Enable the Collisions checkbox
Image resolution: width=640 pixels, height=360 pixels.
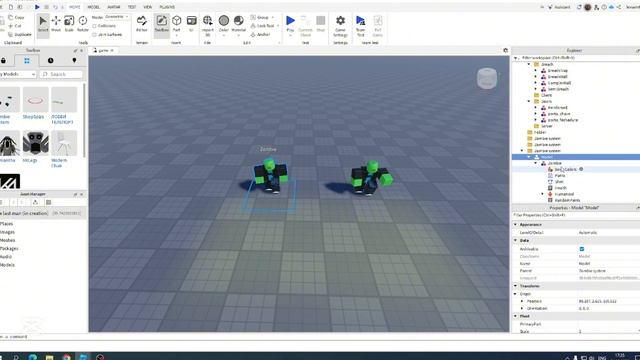coord(95,26)
